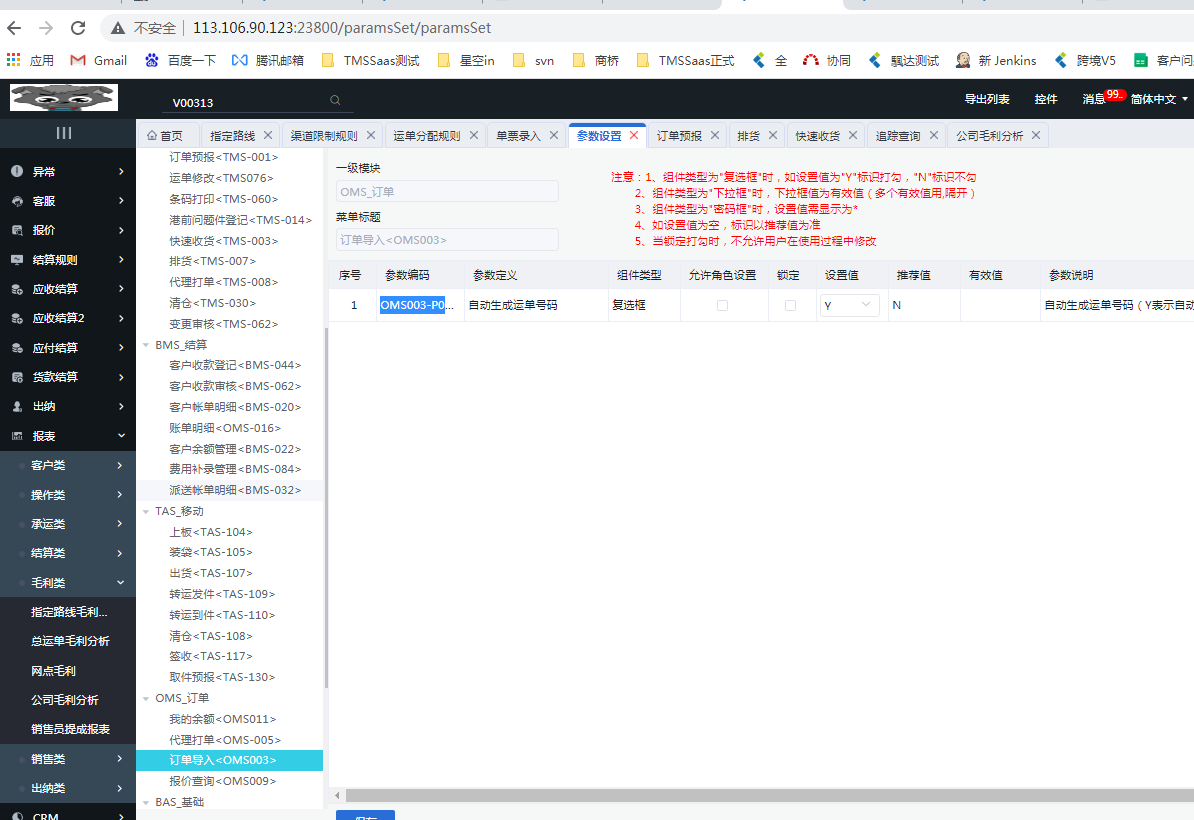Open the 协同 bookmark
Viewport: 1194px width, 820px height.
point(827,60)
